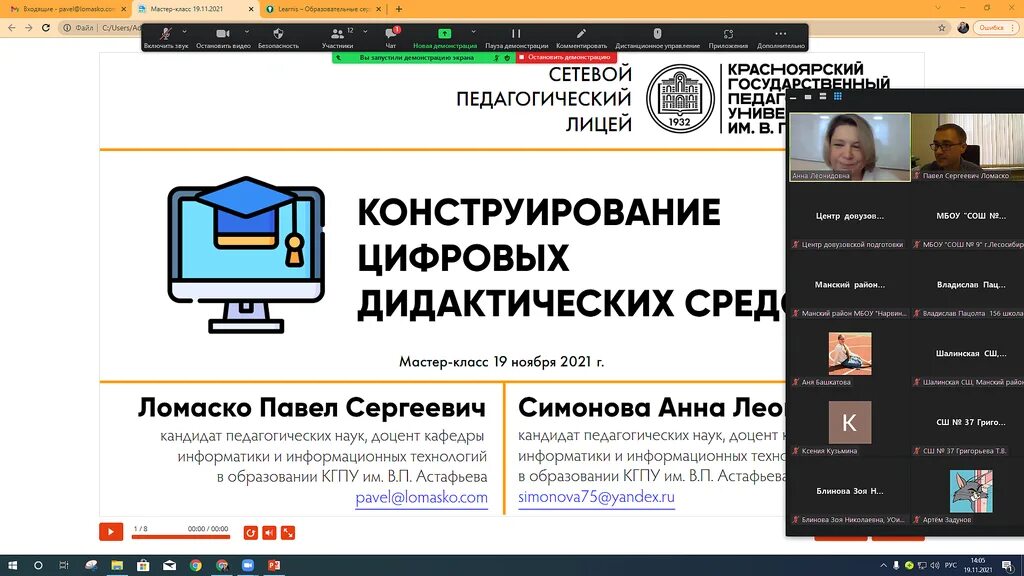
Task: Click microphone icon in green sharing banner
Action: (496, 57)
